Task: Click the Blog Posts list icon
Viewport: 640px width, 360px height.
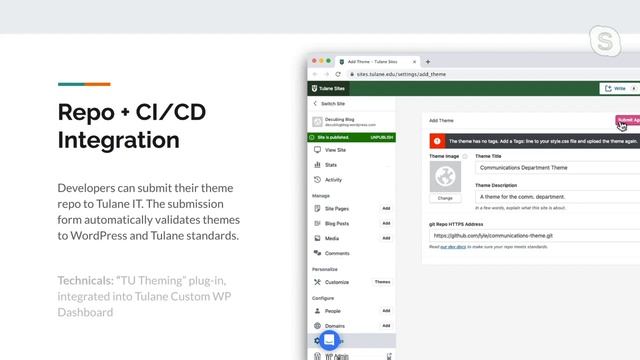Action: coord(318,223)
